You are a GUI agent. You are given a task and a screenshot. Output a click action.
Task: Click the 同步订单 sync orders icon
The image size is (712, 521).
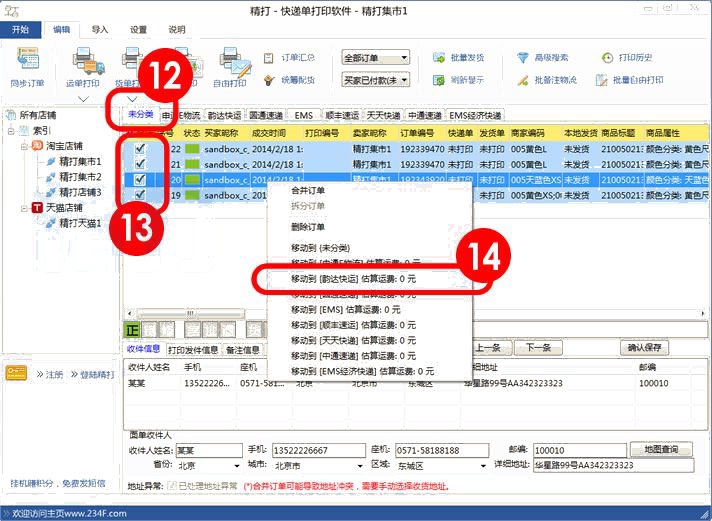coord(26,63)
